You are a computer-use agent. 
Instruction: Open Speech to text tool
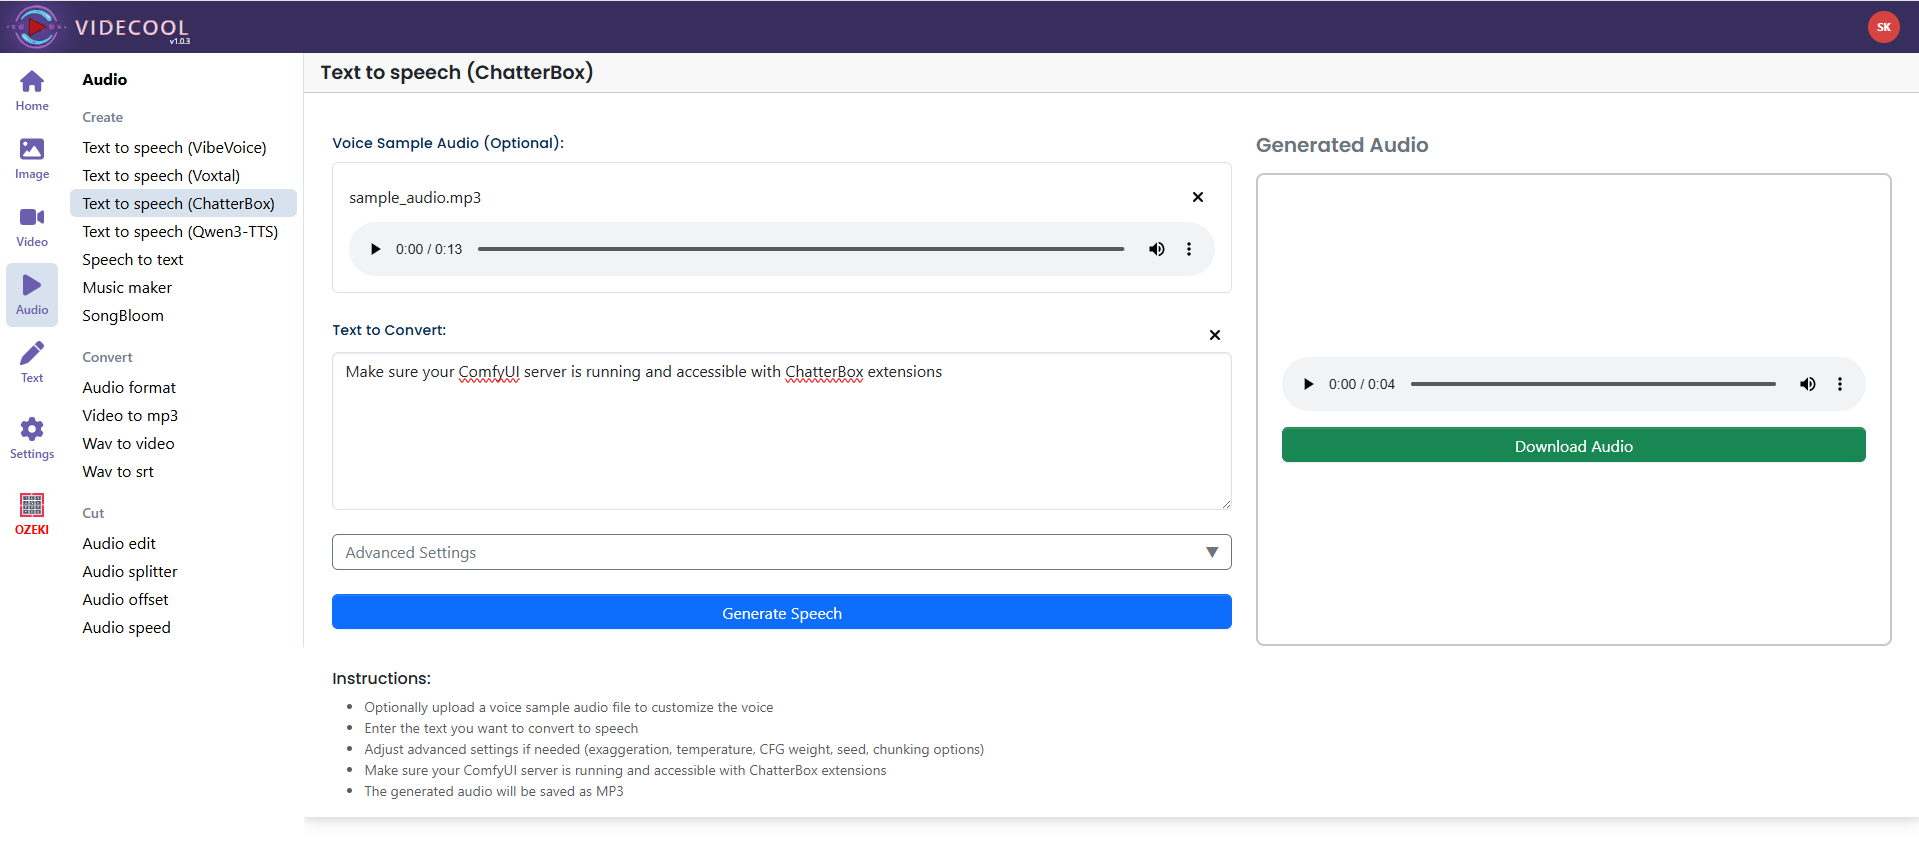pos(133,260)
